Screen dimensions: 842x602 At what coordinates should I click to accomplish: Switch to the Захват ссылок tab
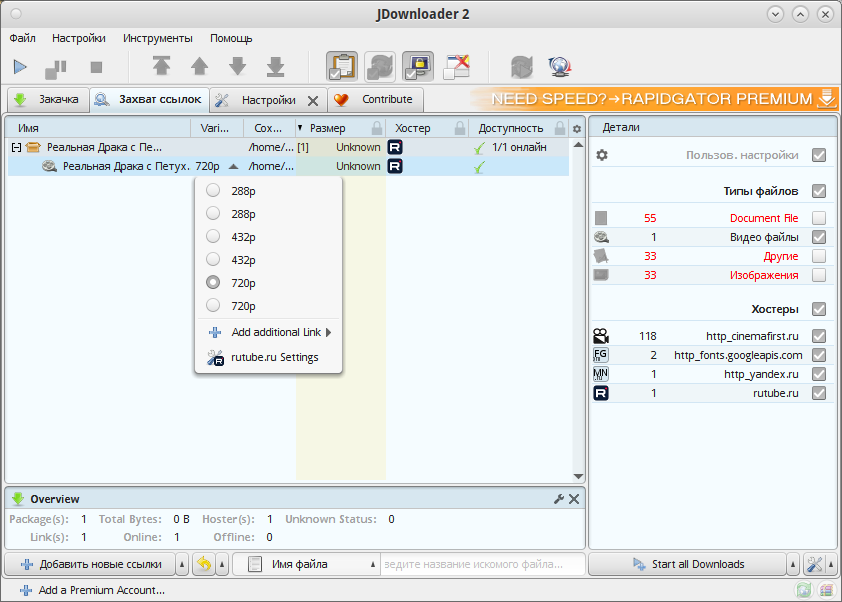[x=149, y=99]
